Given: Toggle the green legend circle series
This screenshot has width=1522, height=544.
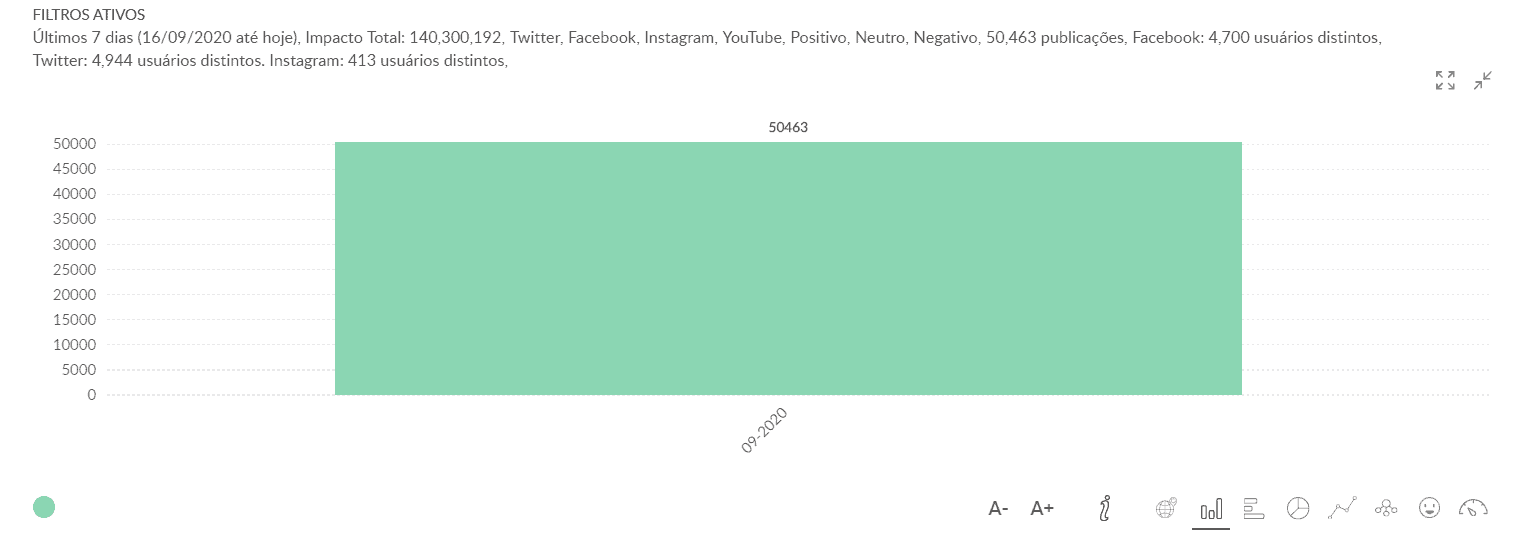Looking at the screenshot, I should pos(44,507).
